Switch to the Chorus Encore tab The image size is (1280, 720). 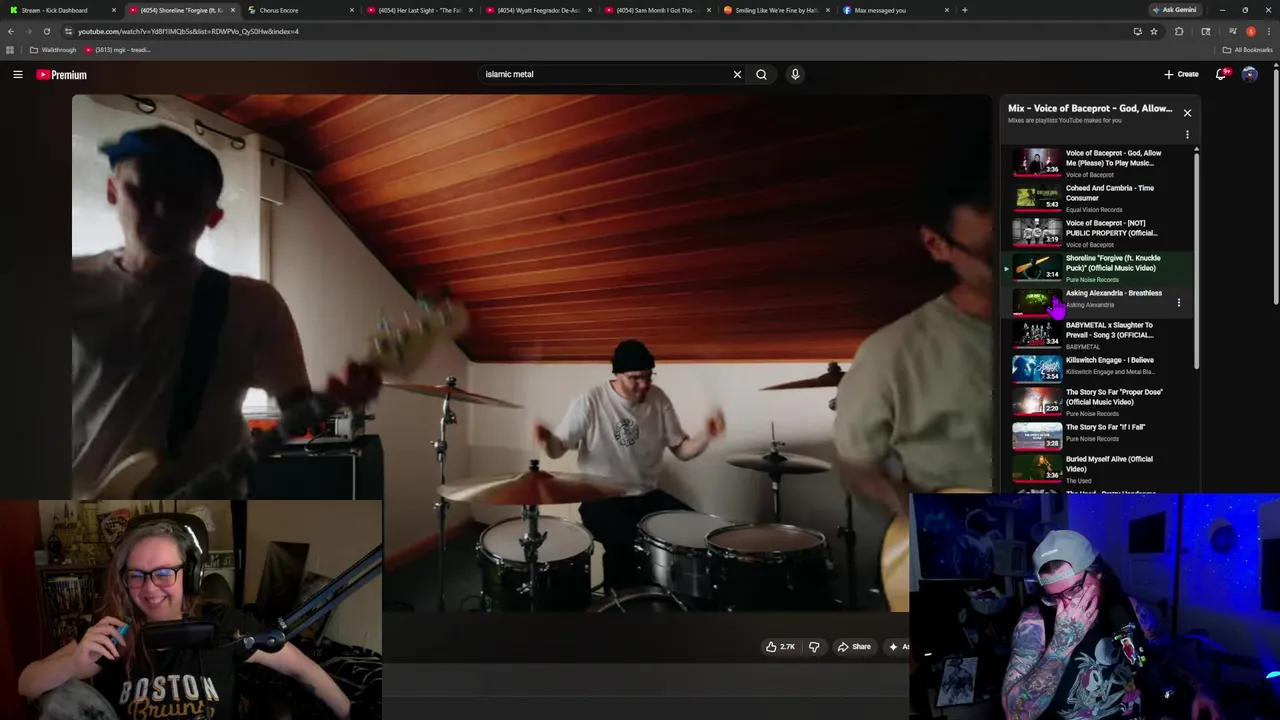300,10
